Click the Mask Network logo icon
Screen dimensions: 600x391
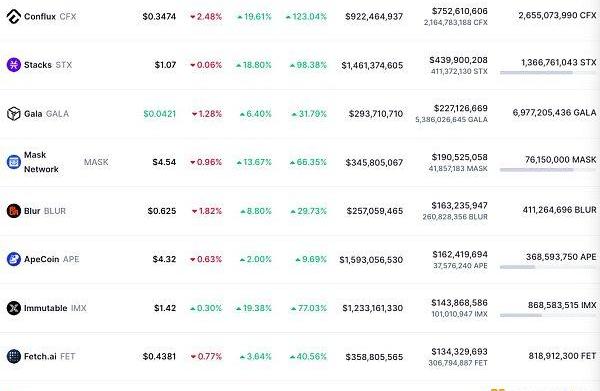tap(14, 162)
